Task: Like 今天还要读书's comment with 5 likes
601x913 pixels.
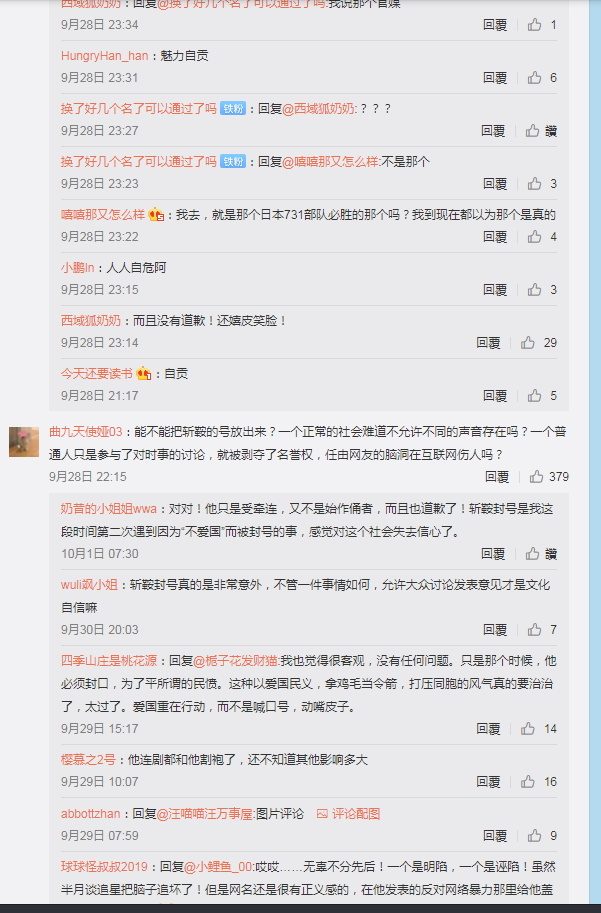Action: (534, 395)
